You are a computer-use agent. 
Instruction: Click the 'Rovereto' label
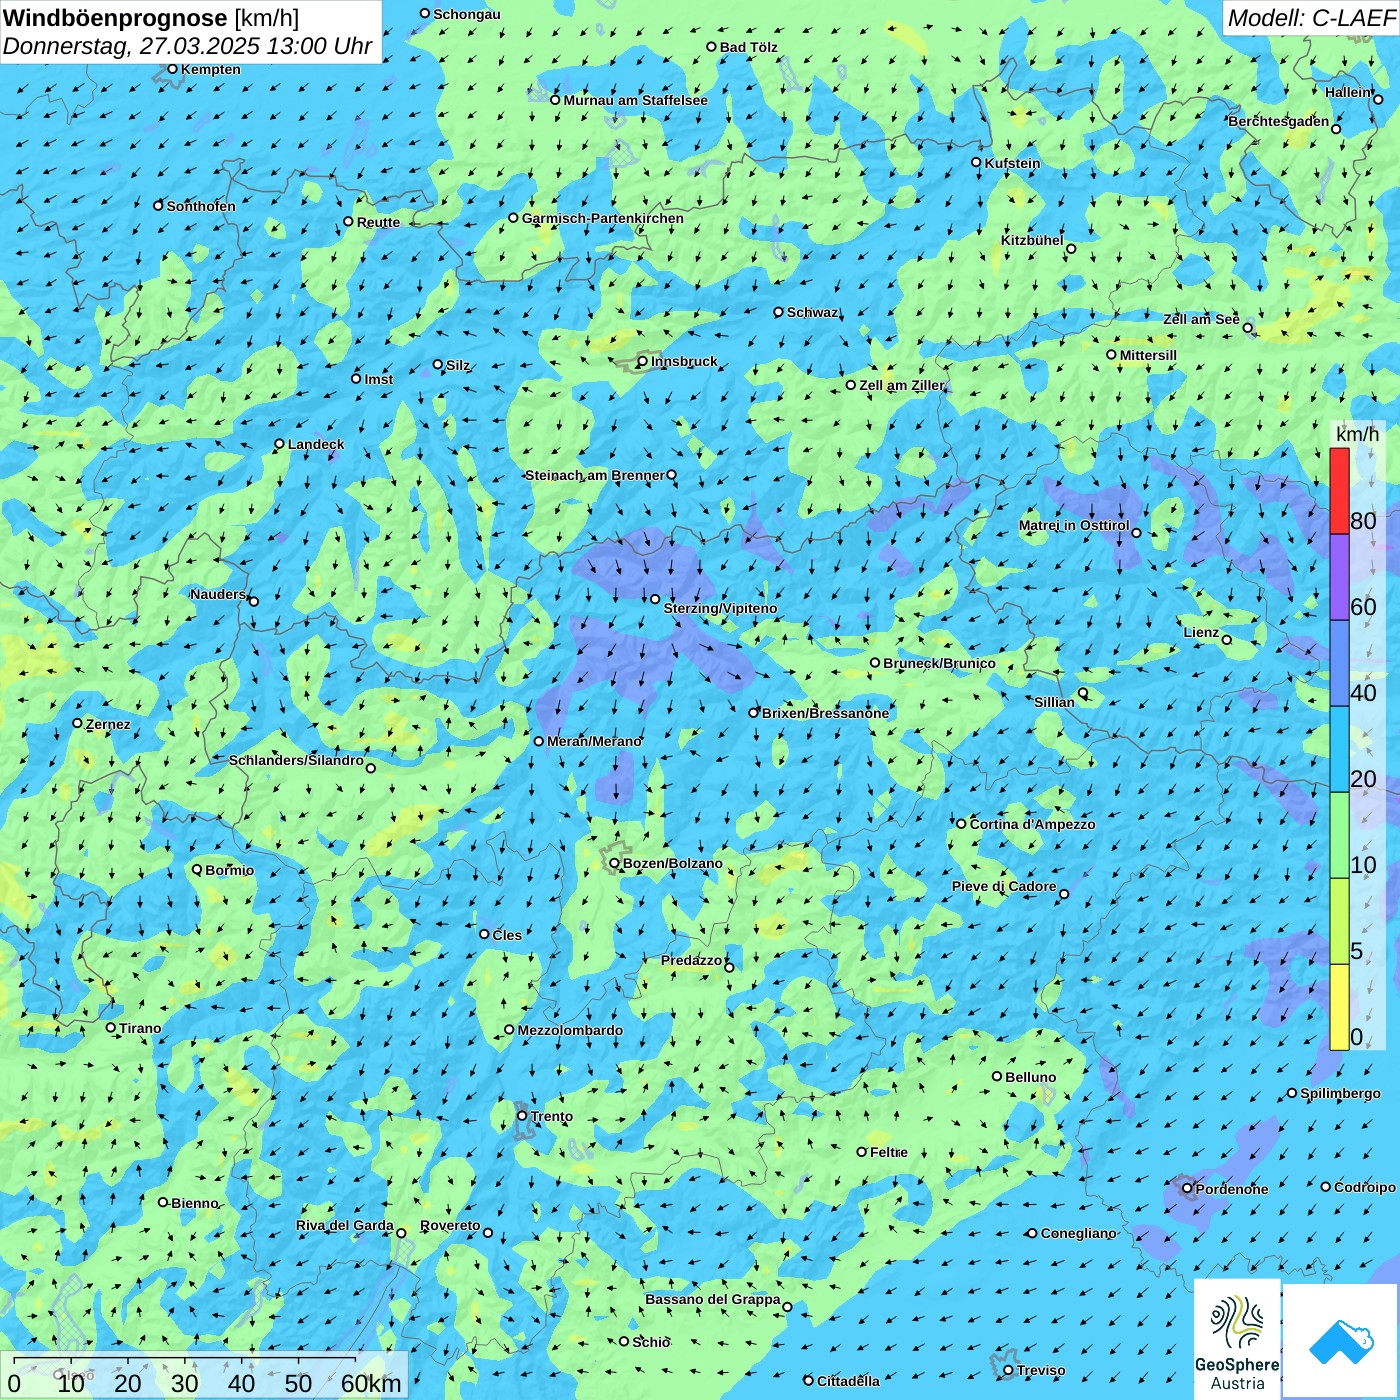pos(450,1225)
